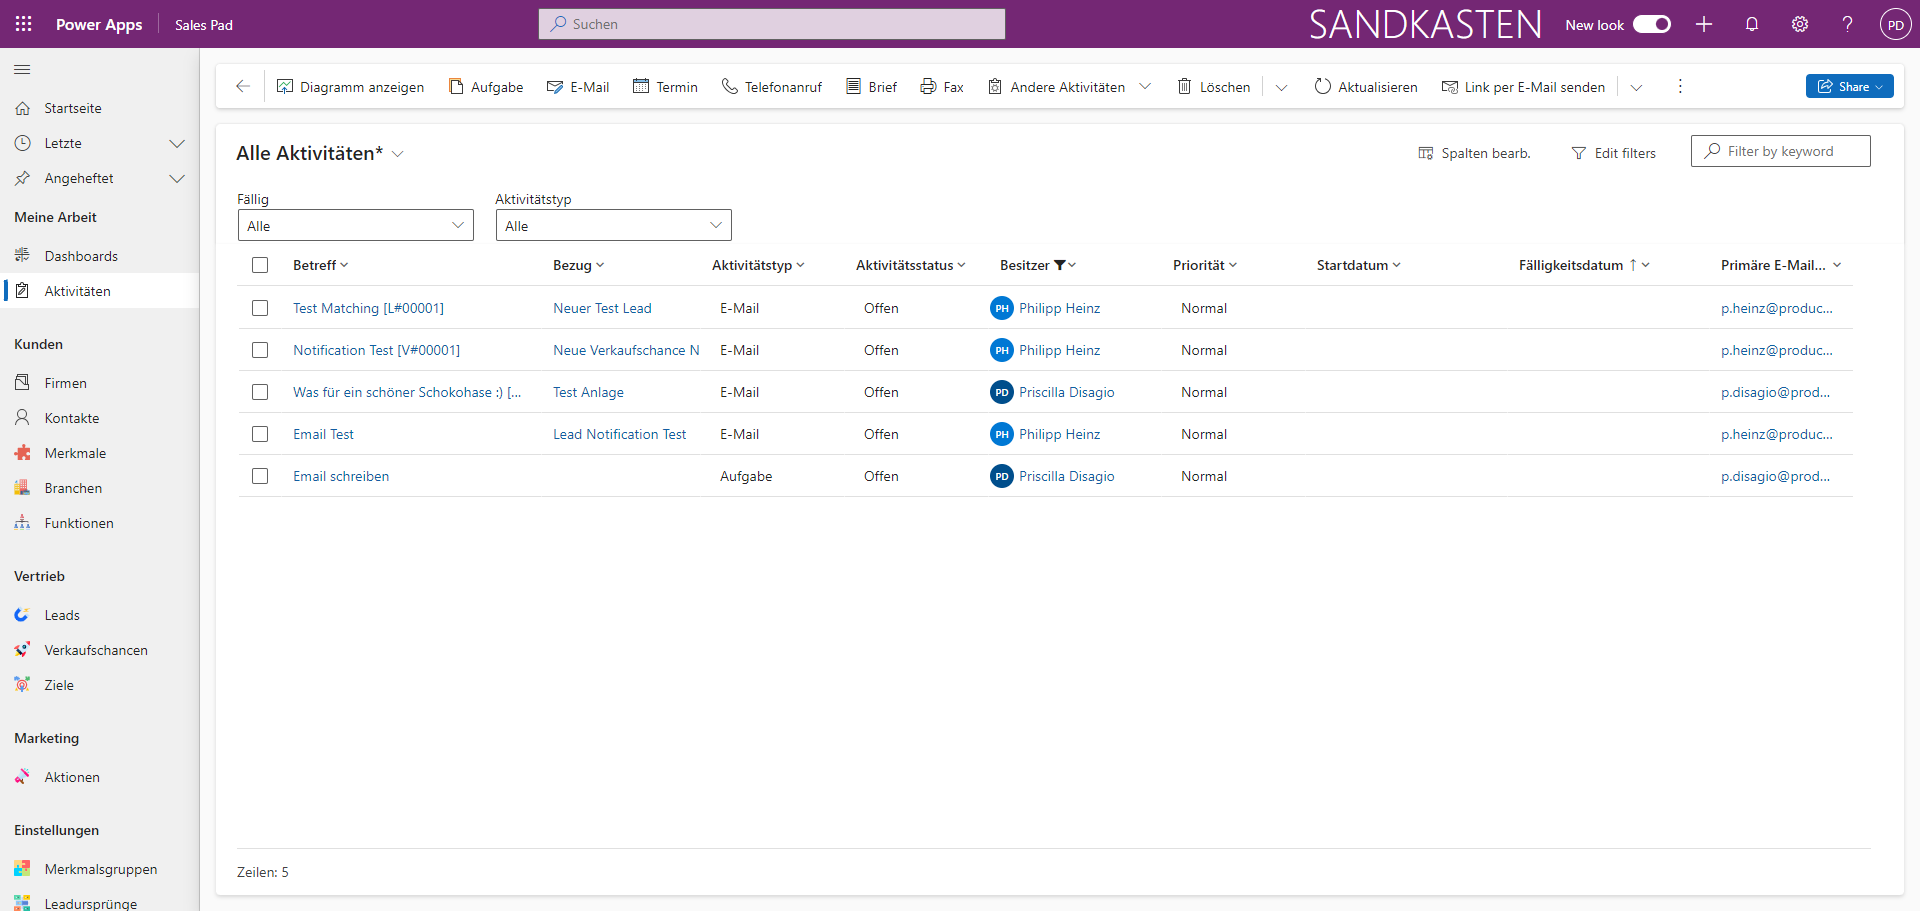Viewport: 1920px width, 911px height.
Task: Open PD user account avatar
Action: coord(1895,24)
